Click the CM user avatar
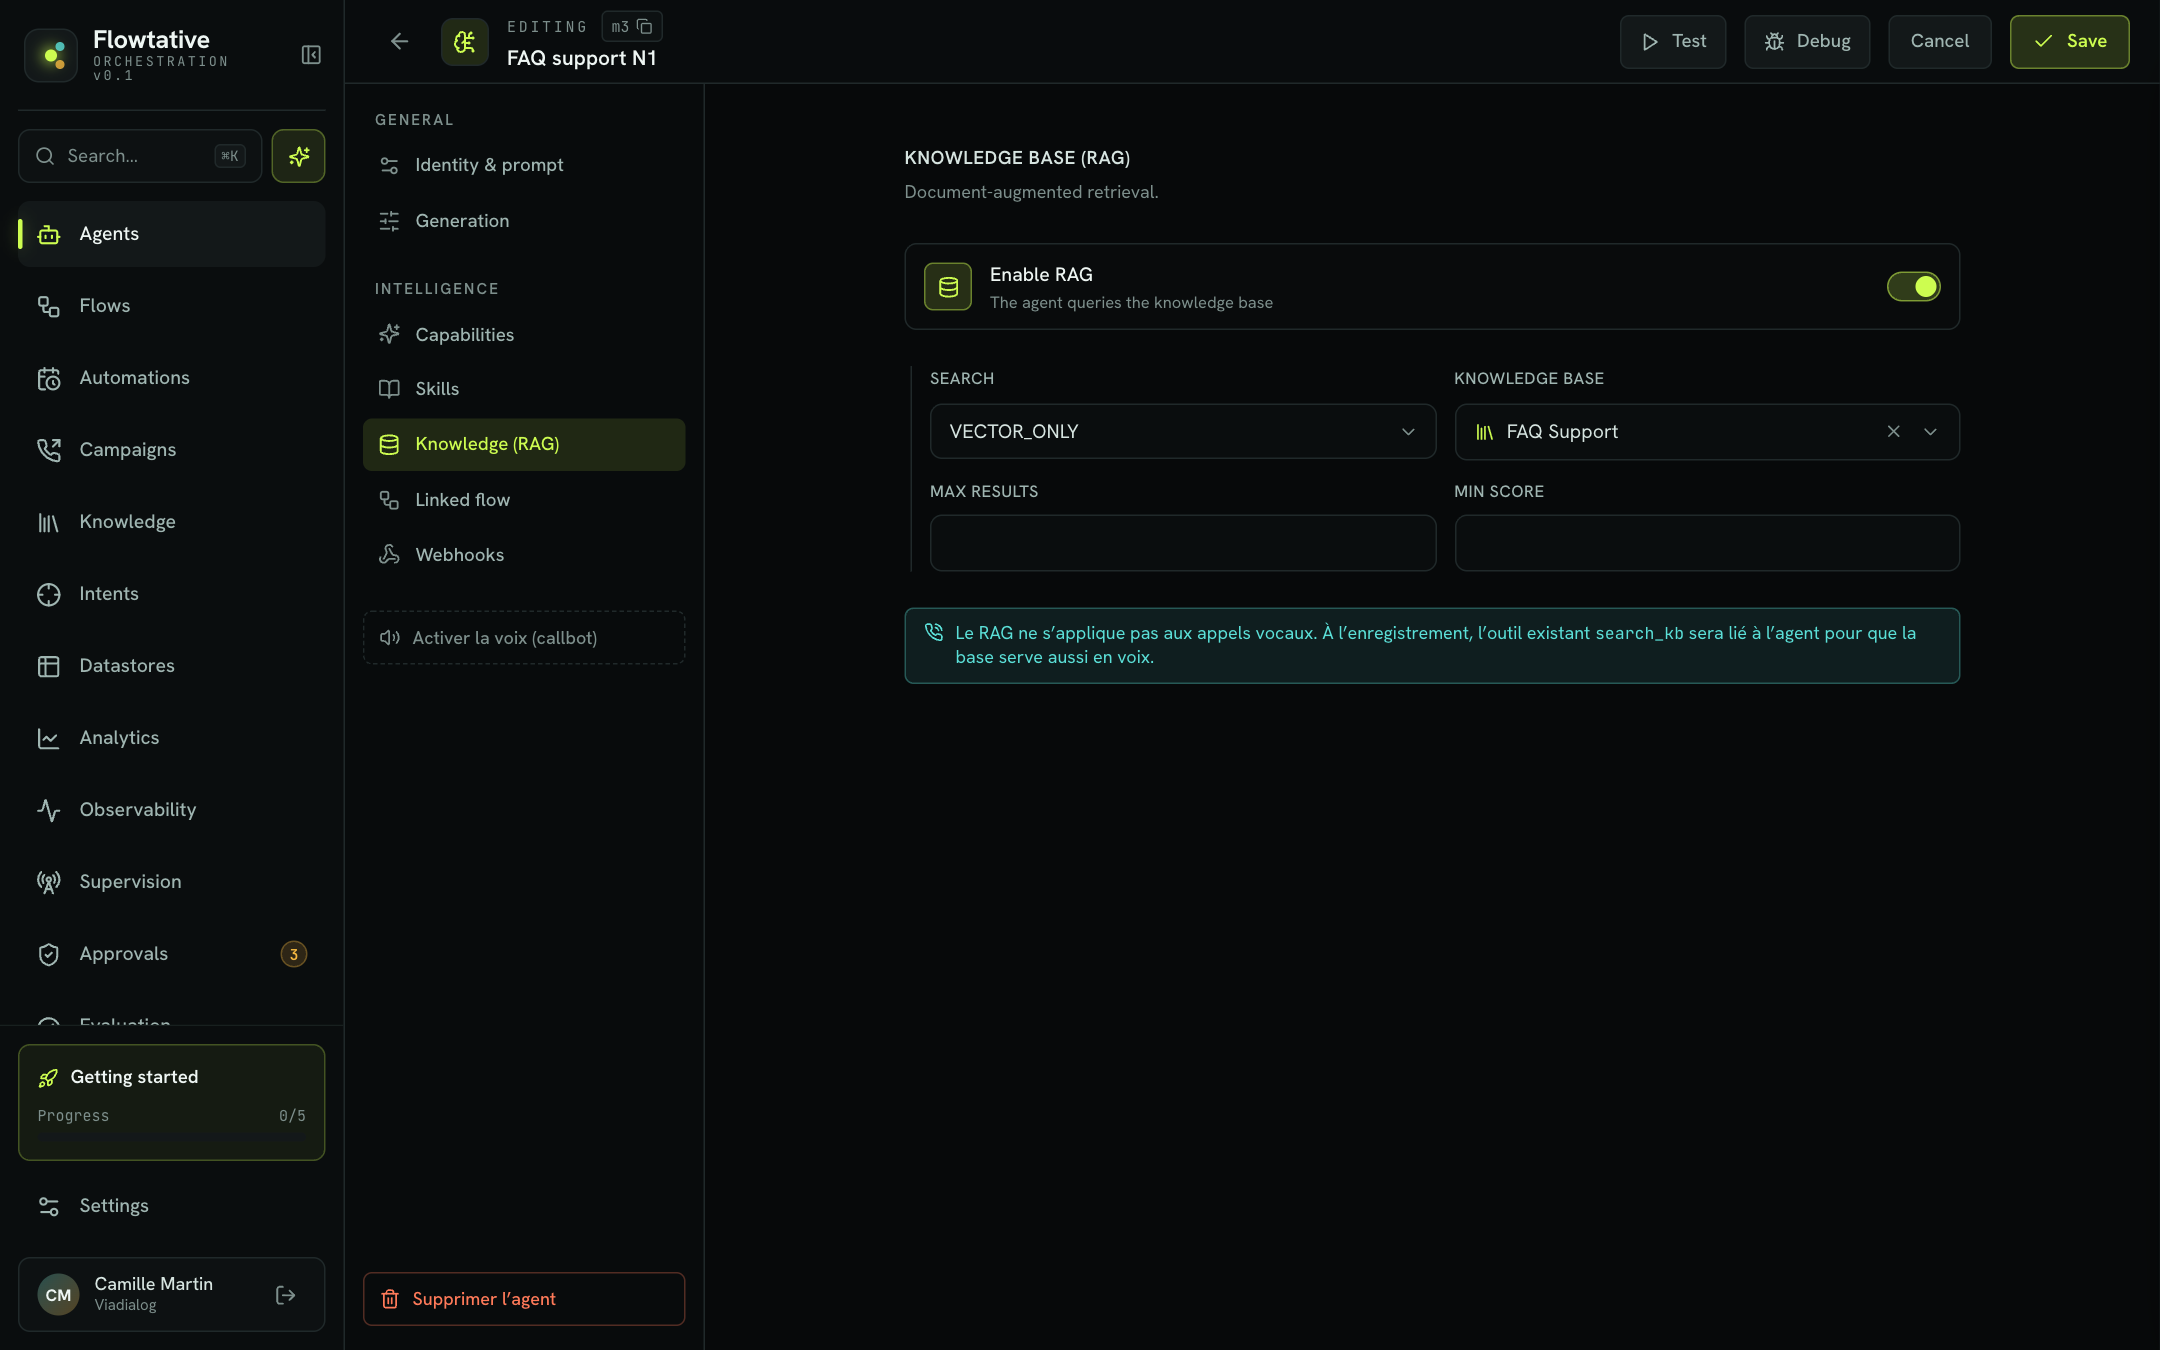 [58, 1295]
